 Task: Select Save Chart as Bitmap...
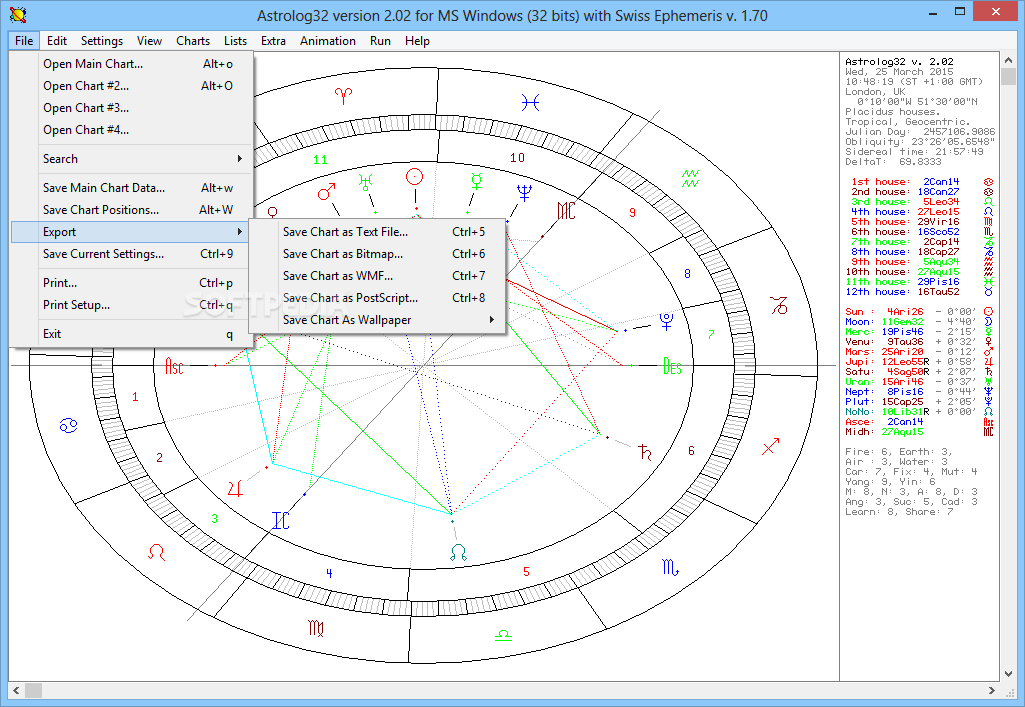[x=377, y=254]
